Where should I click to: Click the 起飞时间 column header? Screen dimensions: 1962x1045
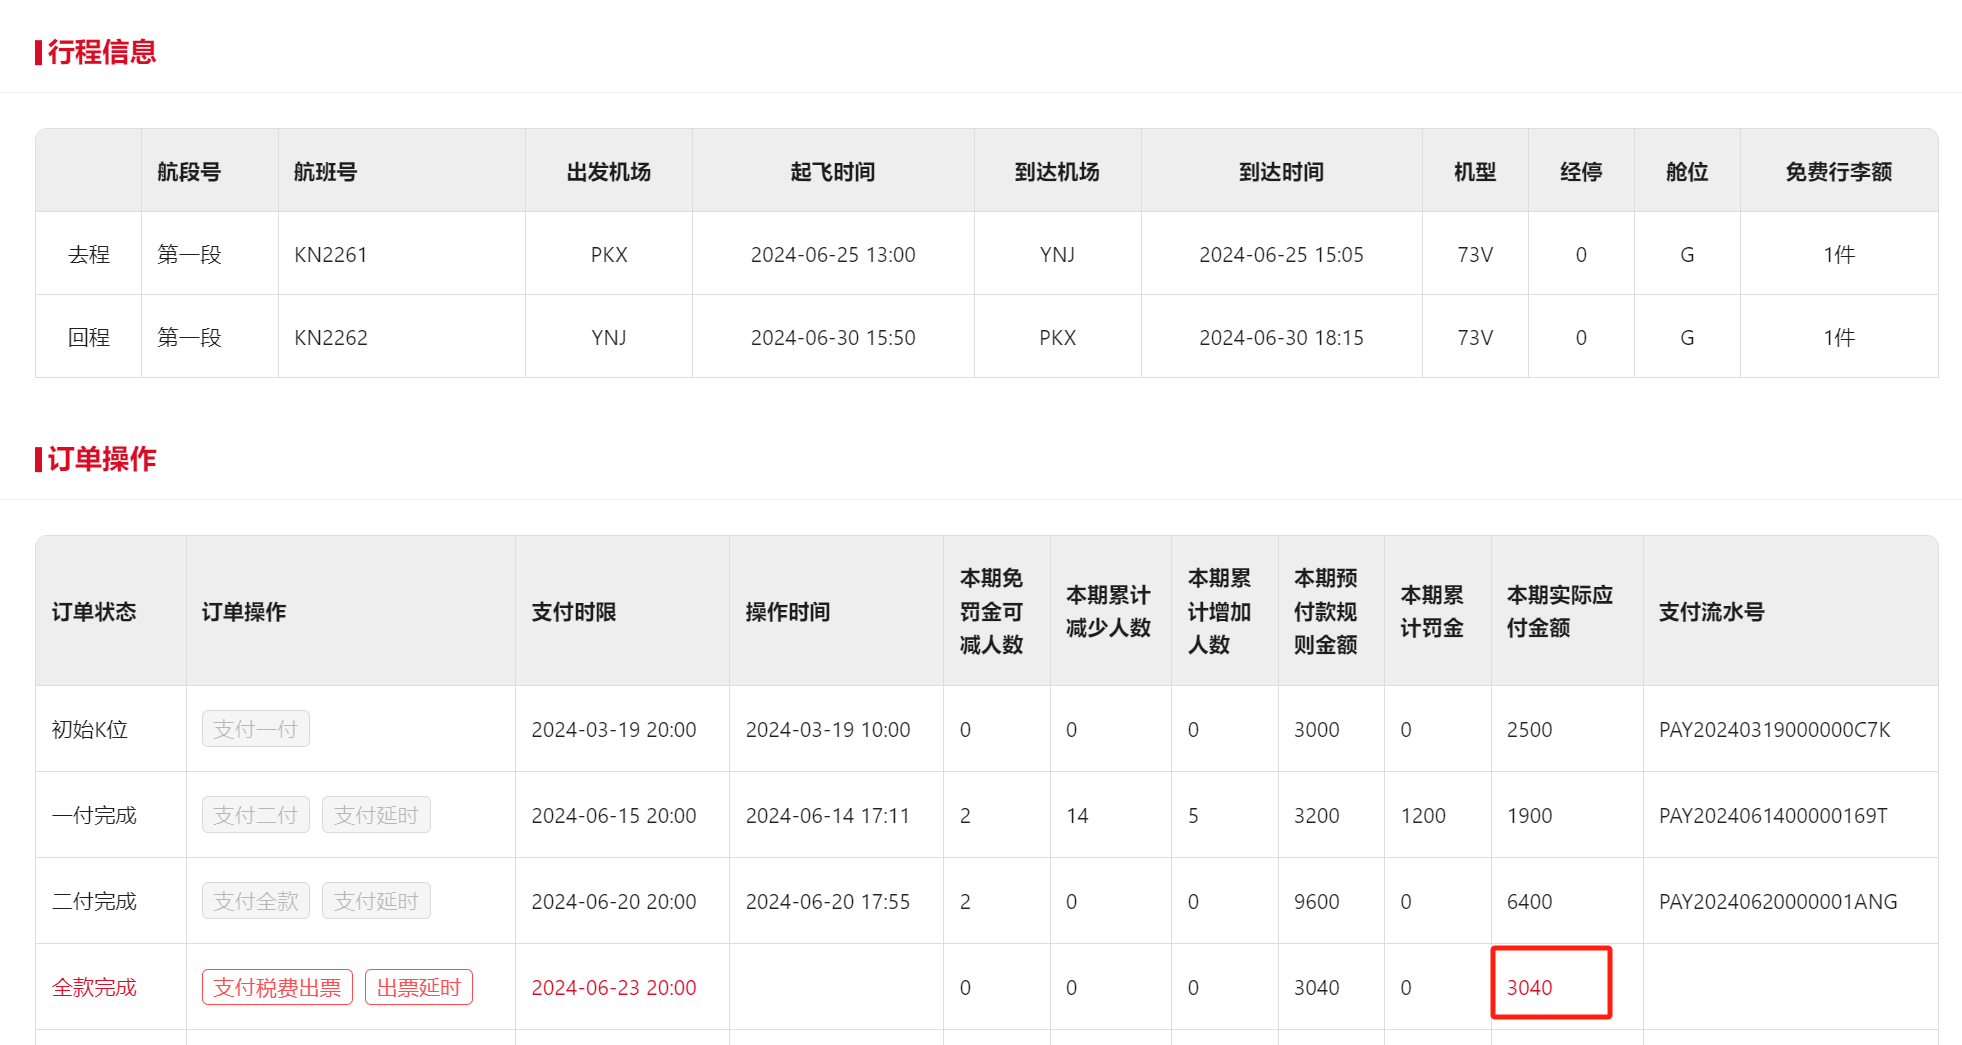click(832, 172)
